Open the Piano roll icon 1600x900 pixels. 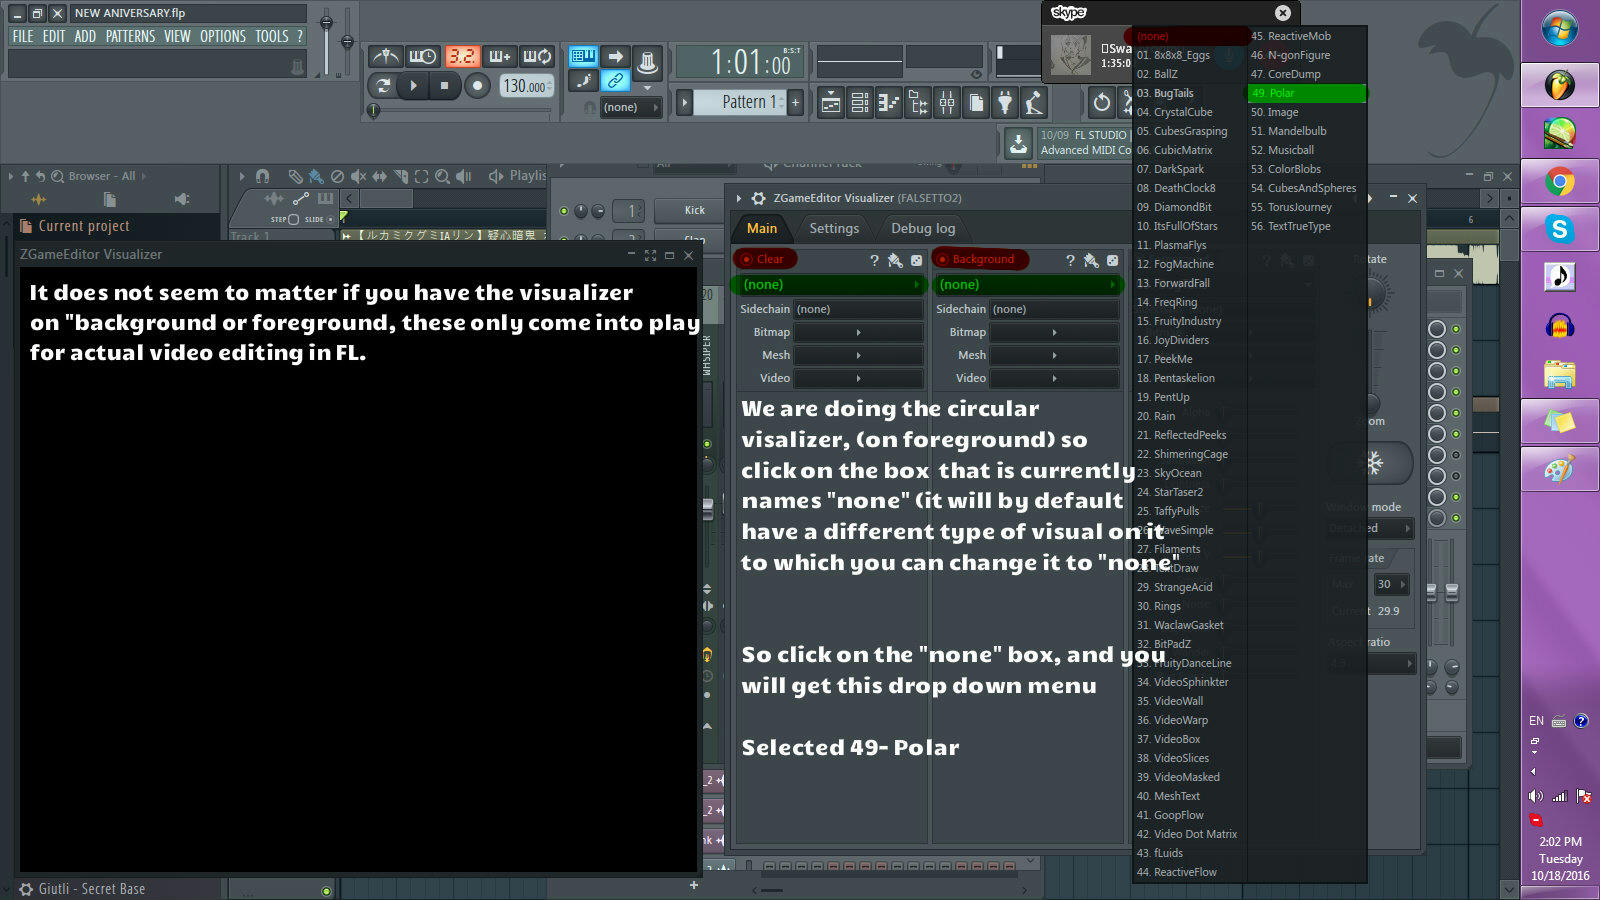tap(888, 102)
